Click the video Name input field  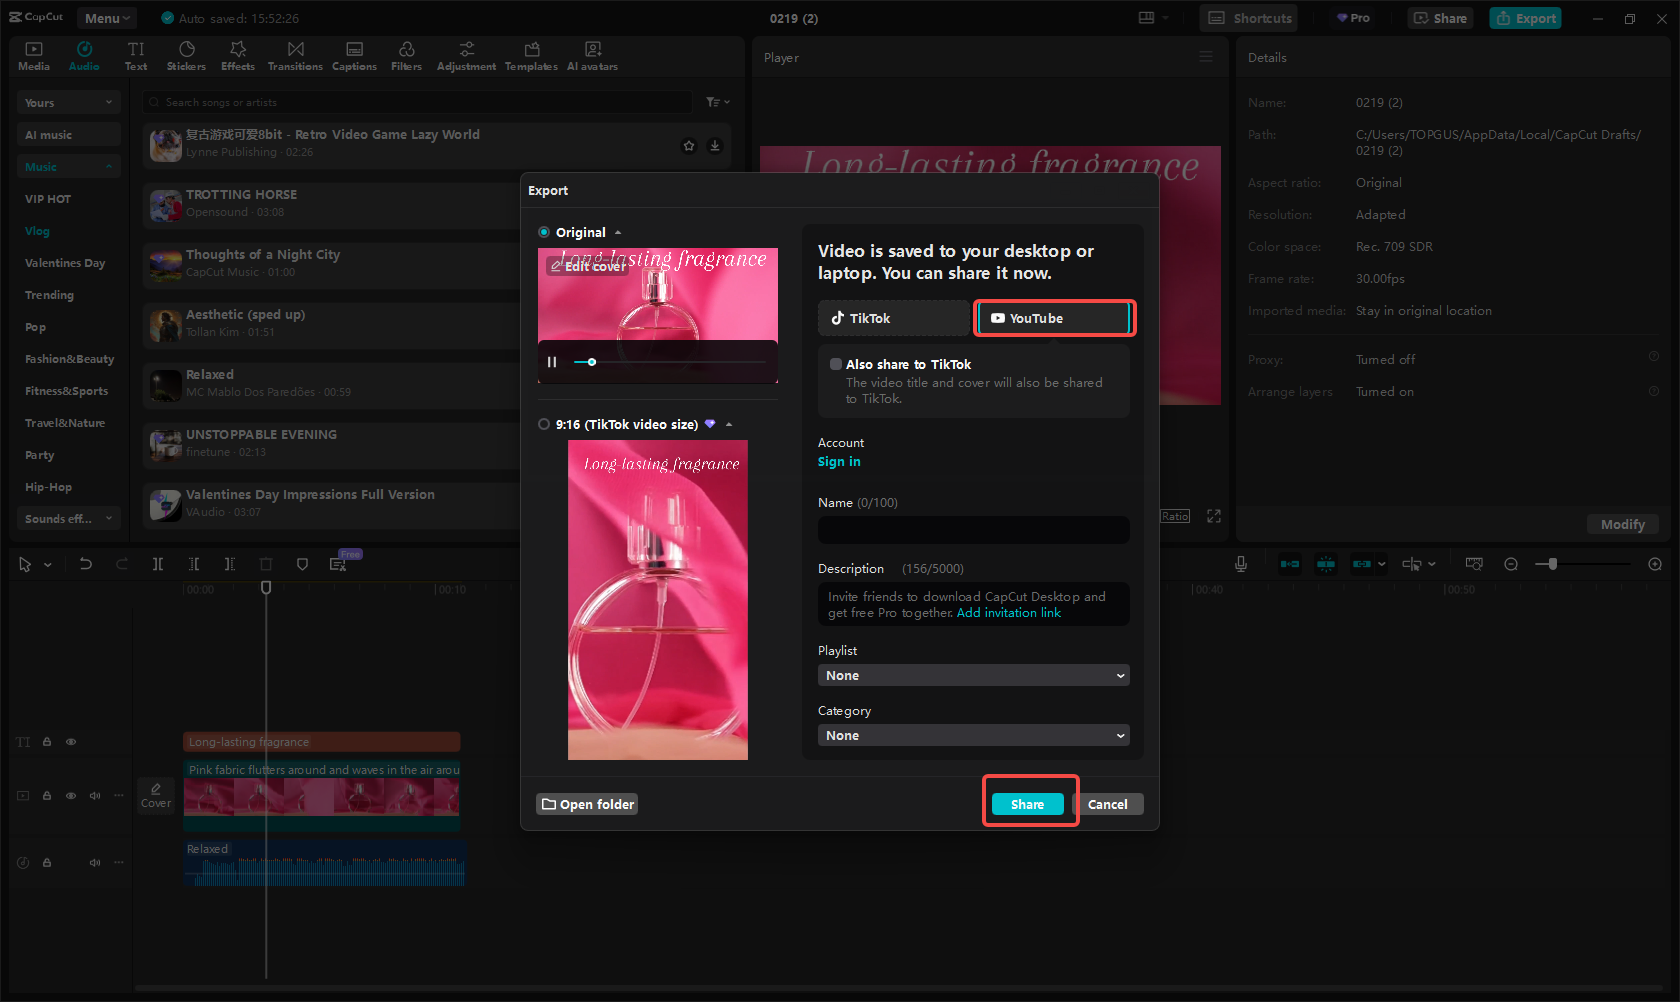click(974, 530)
